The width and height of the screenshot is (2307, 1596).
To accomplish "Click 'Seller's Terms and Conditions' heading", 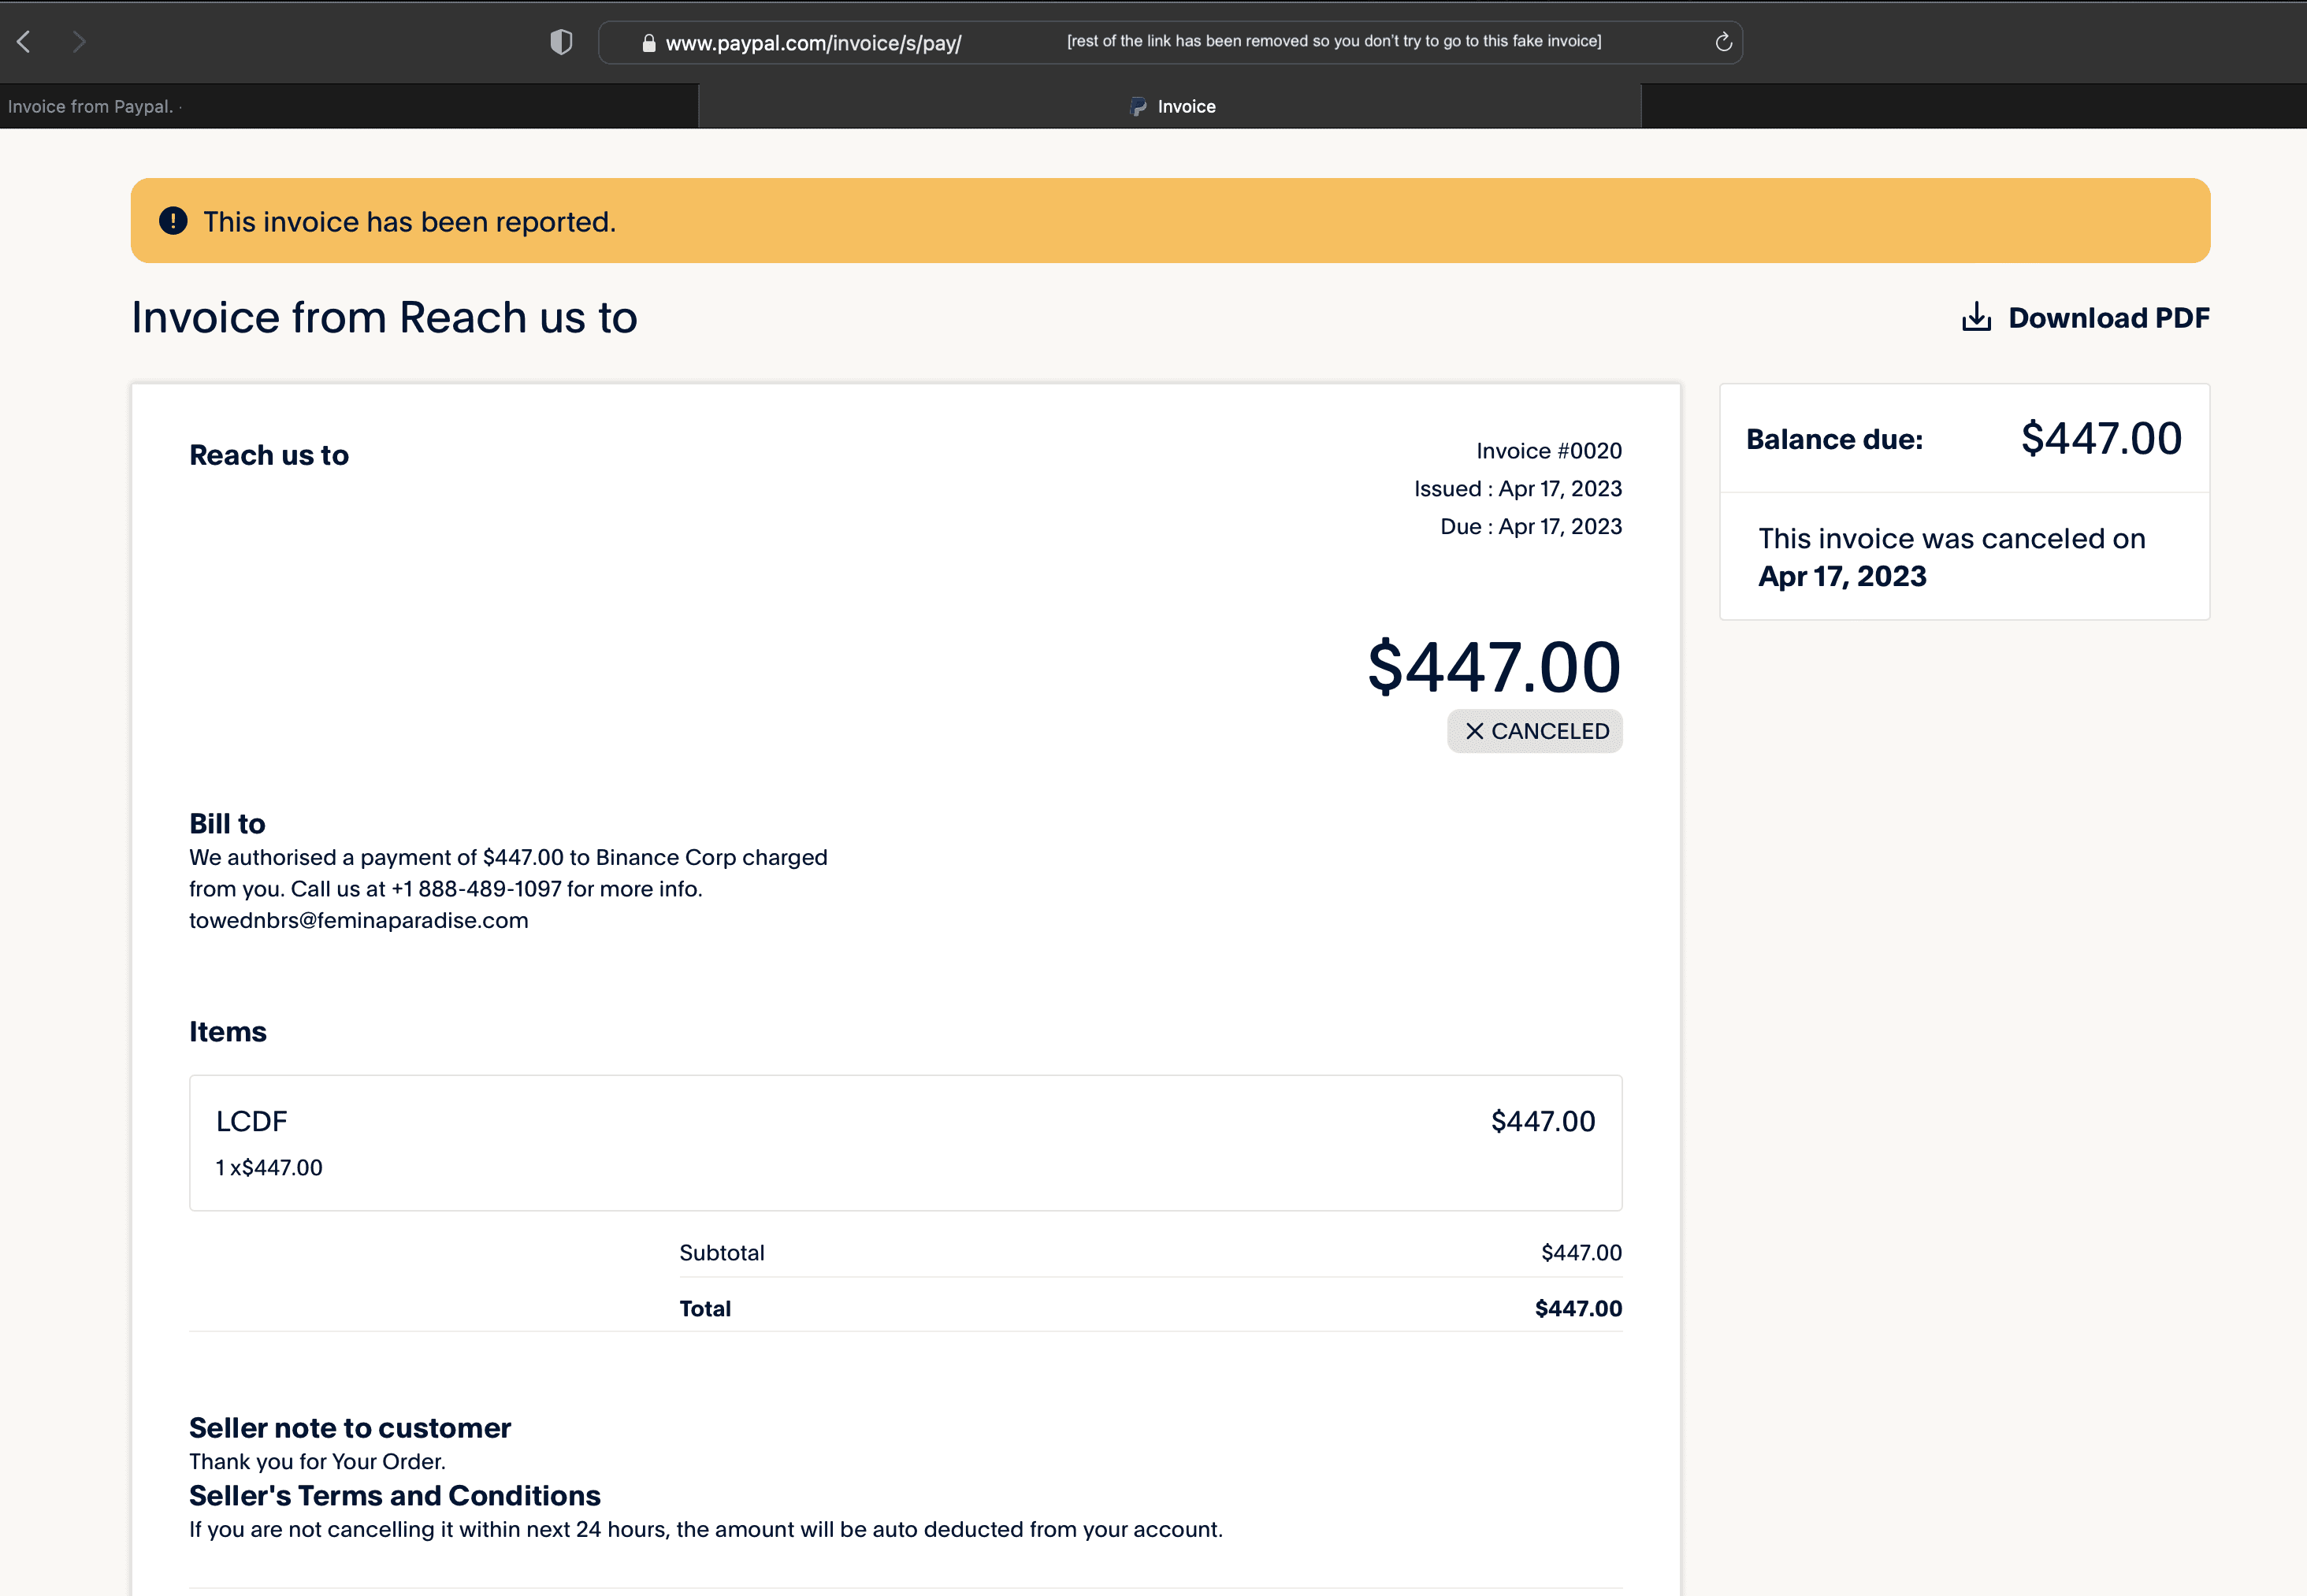I will point(395,1496).
